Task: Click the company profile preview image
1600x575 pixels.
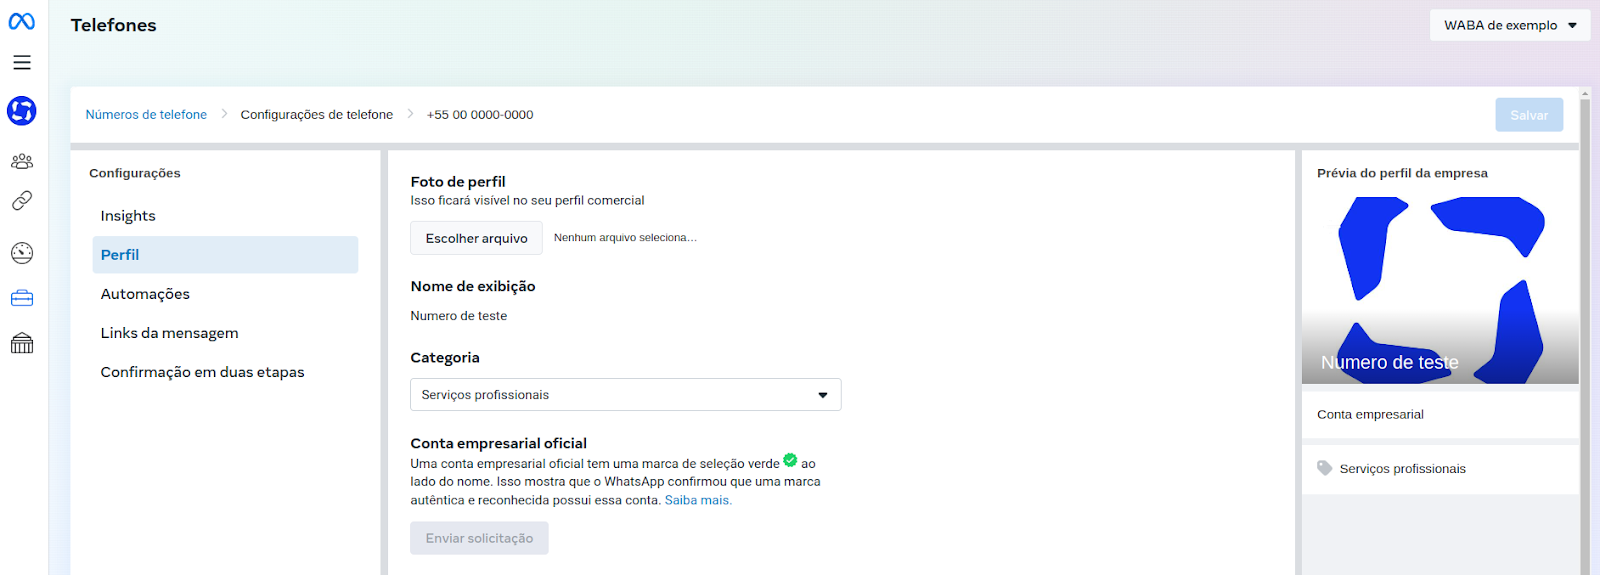Action: (x=1440, y=290)
